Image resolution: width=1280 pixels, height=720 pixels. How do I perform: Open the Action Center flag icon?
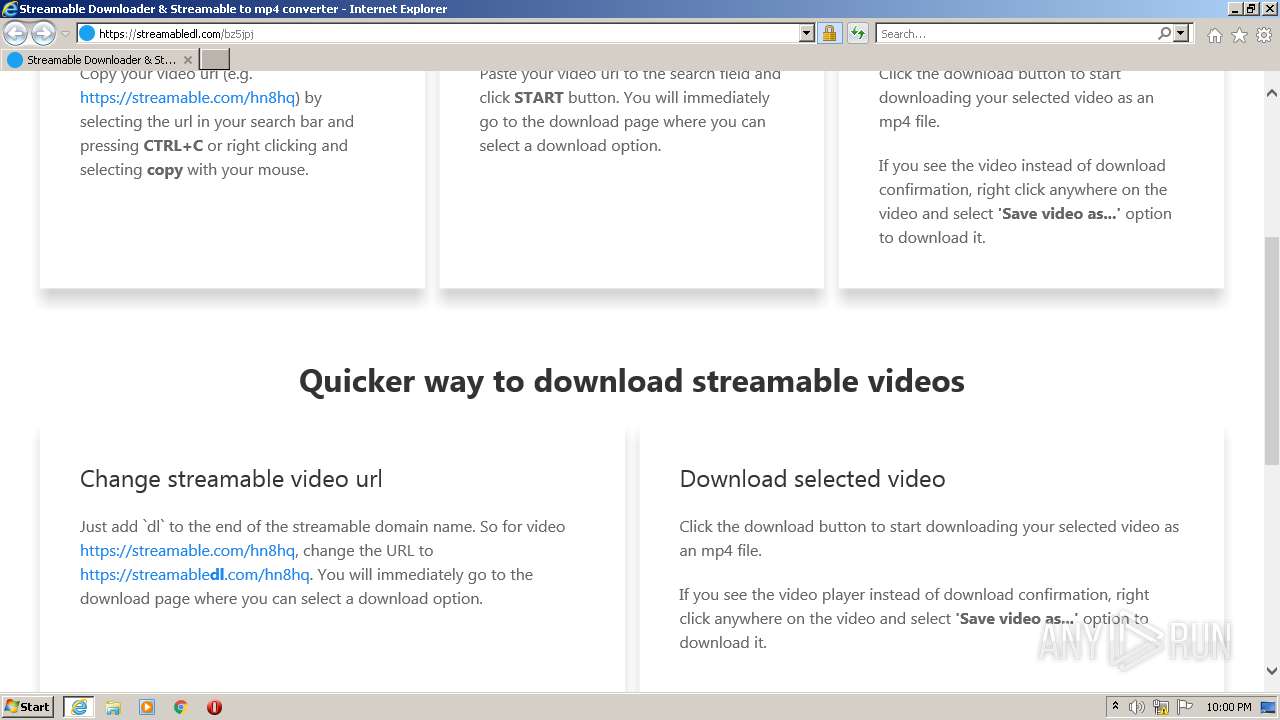pyautogui.click(x=1183, y=707)
